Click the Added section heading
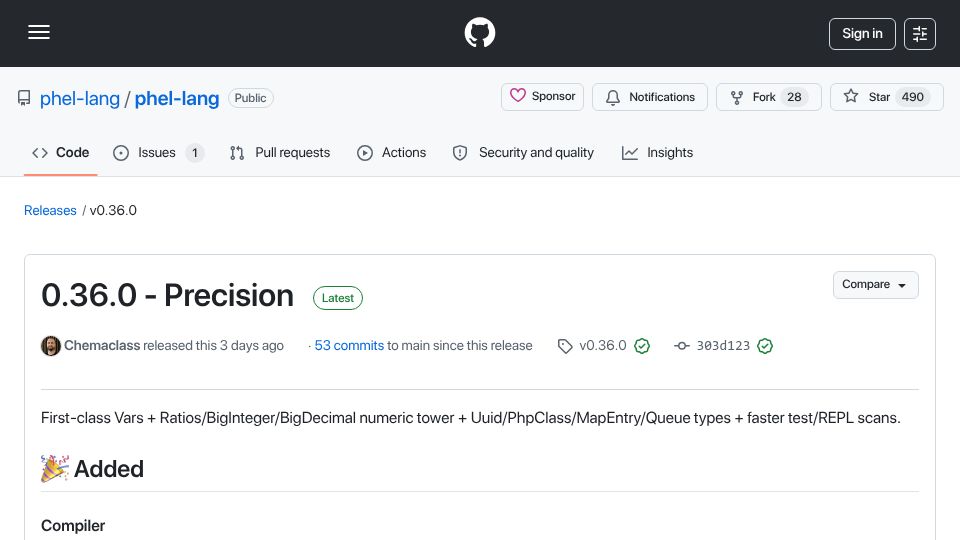 [x=108, y=469]
